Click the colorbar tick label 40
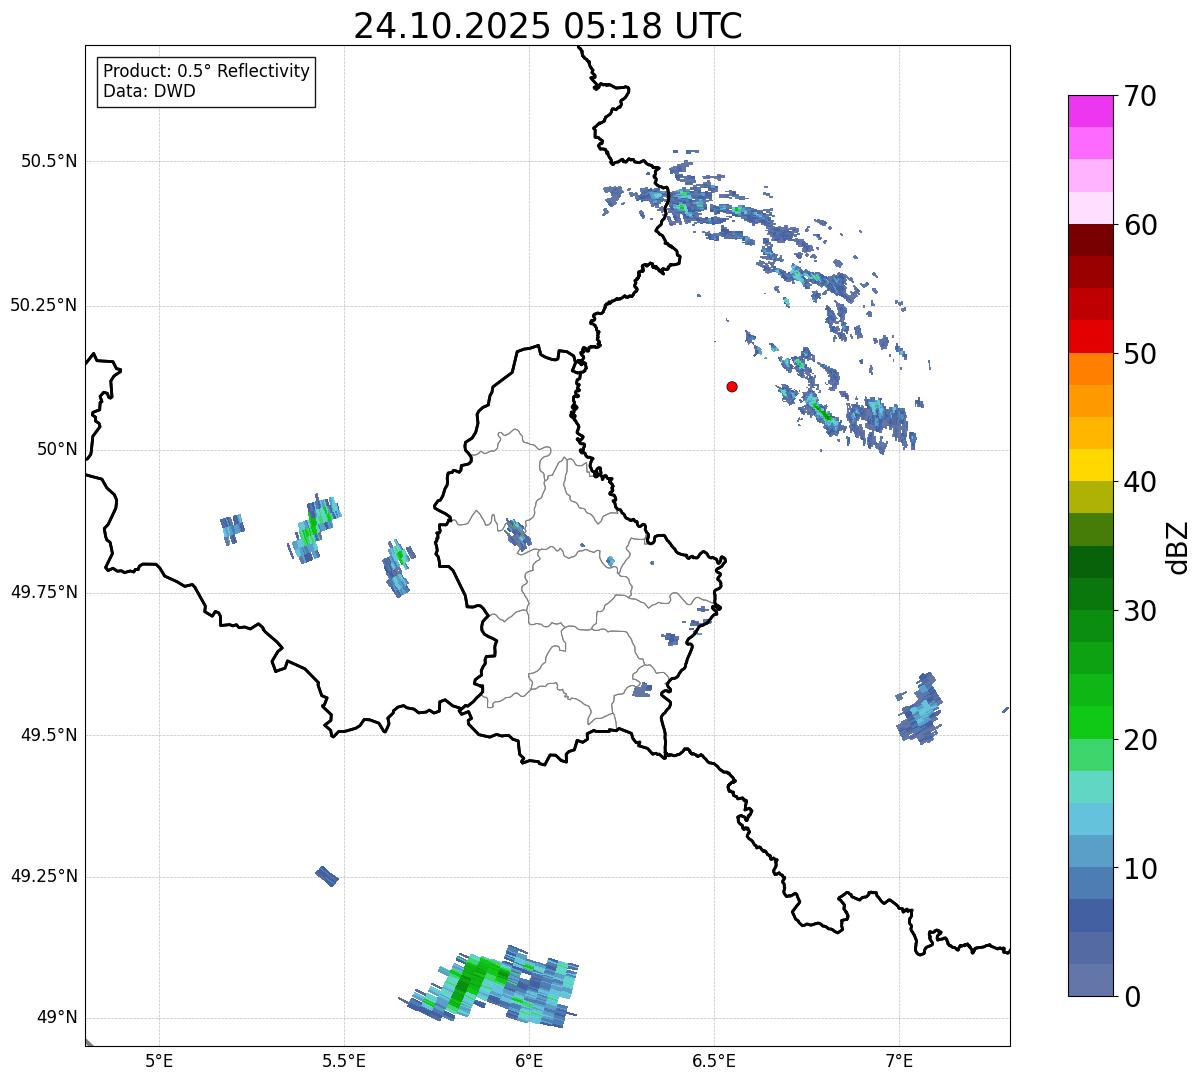Image resolution: width=1202 pixels, height=1081 pixels. (x=1140, y=482)
